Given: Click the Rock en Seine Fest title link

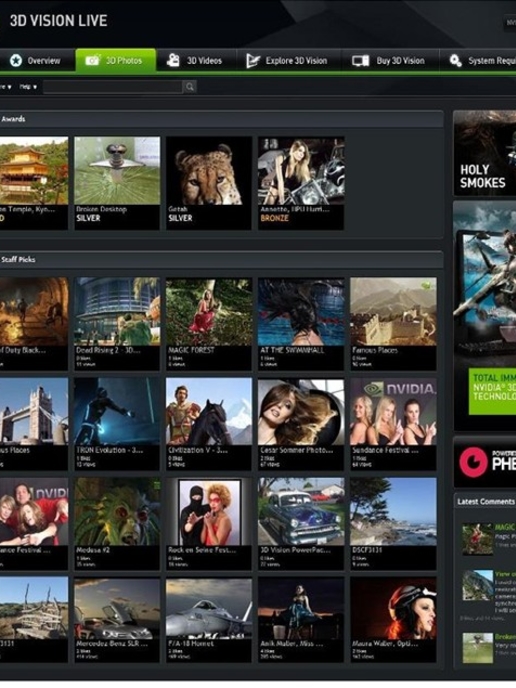Looking at the screenshot, I should point(202,550).
